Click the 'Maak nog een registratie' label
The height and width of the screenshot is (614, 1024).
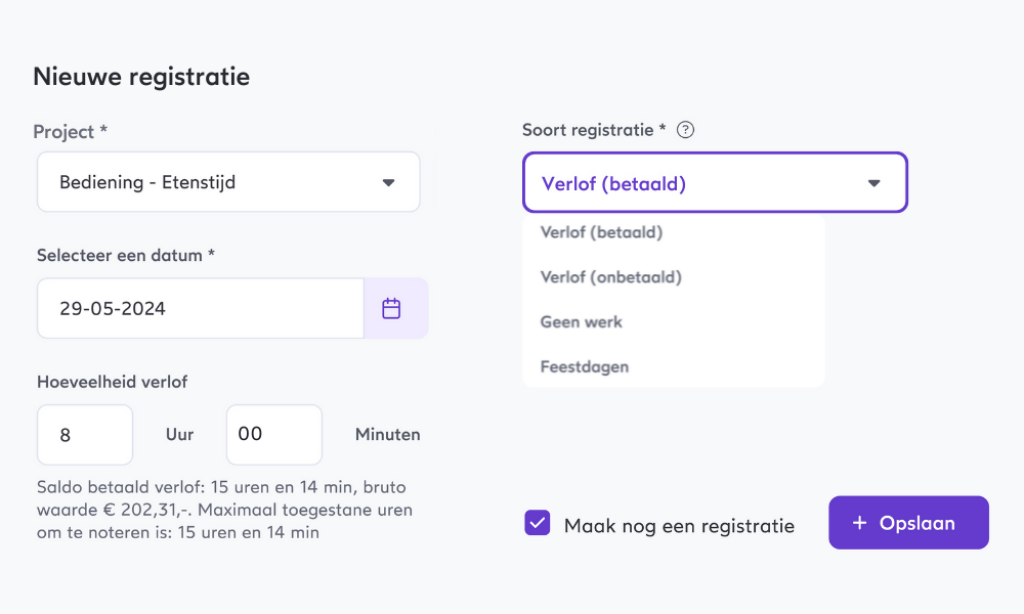(x=679, y=525)
